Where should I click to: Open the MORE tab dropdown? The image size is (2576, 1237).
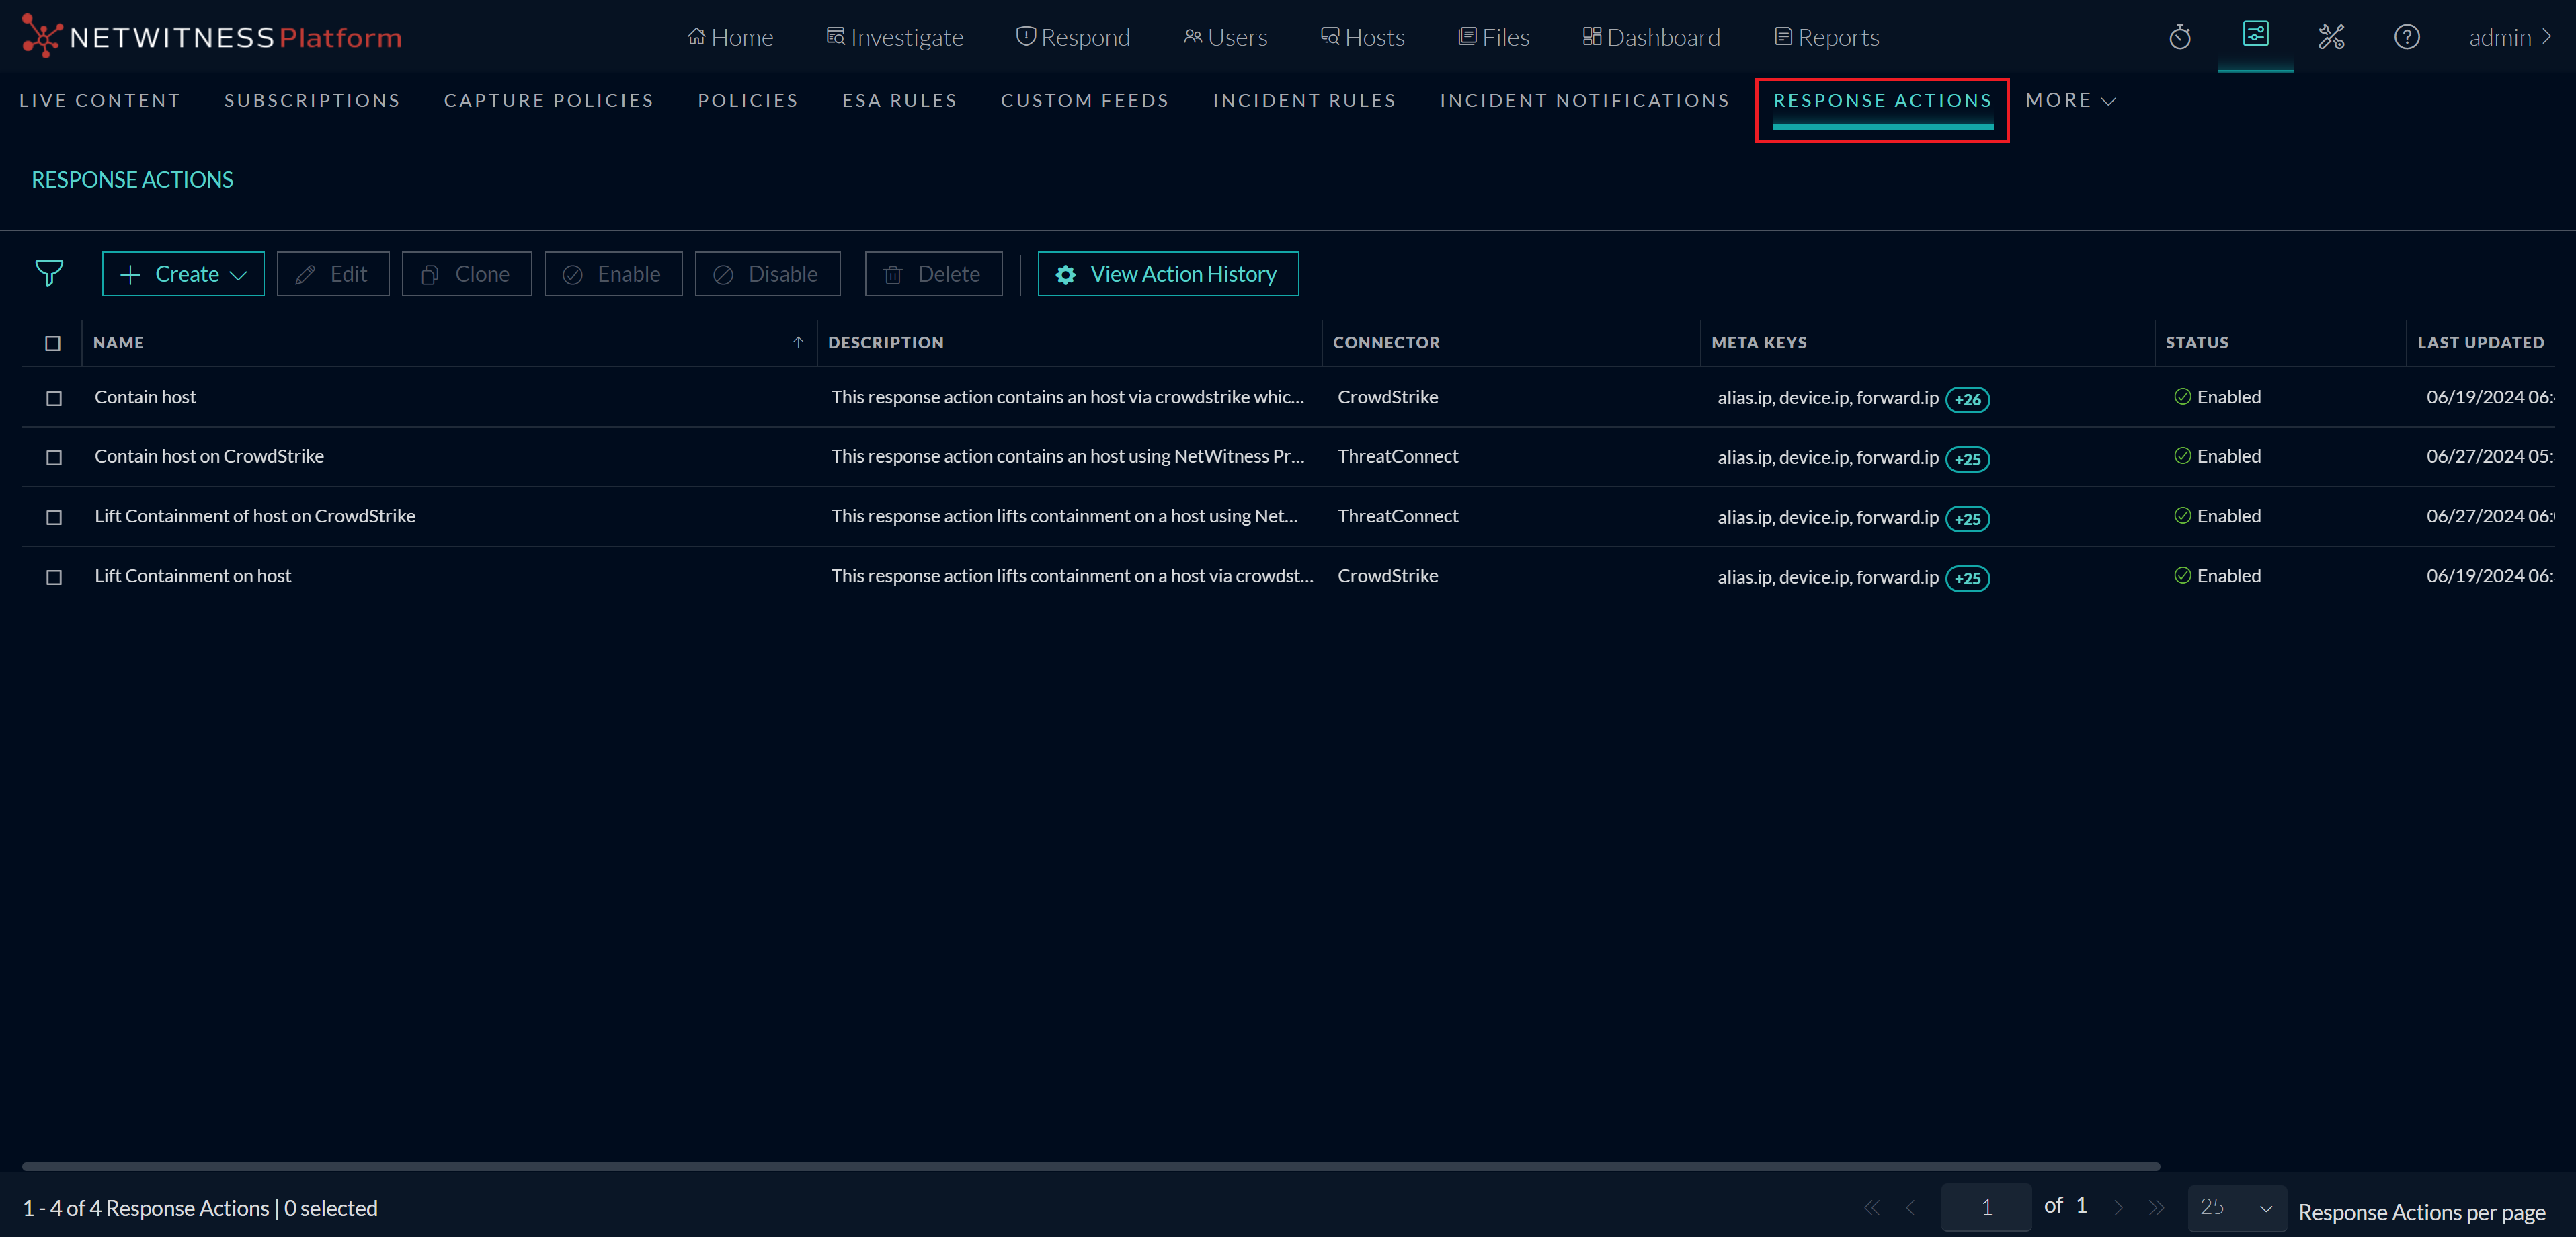click(x=2070, y=101)
